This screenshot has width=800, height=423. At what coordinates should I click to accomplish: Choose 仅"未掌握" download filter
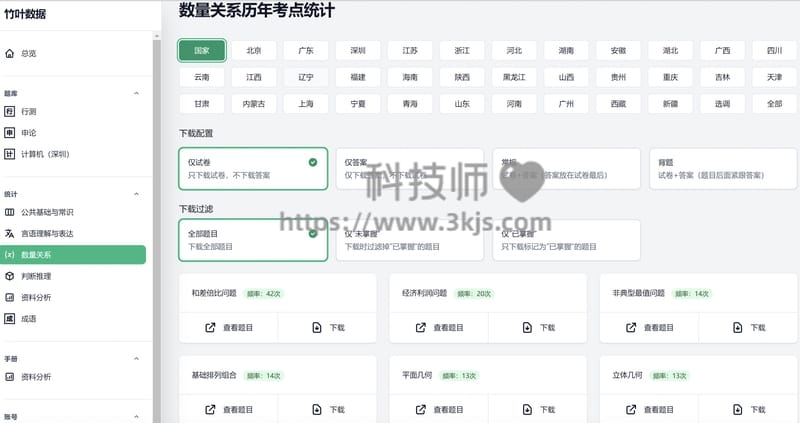410,240
